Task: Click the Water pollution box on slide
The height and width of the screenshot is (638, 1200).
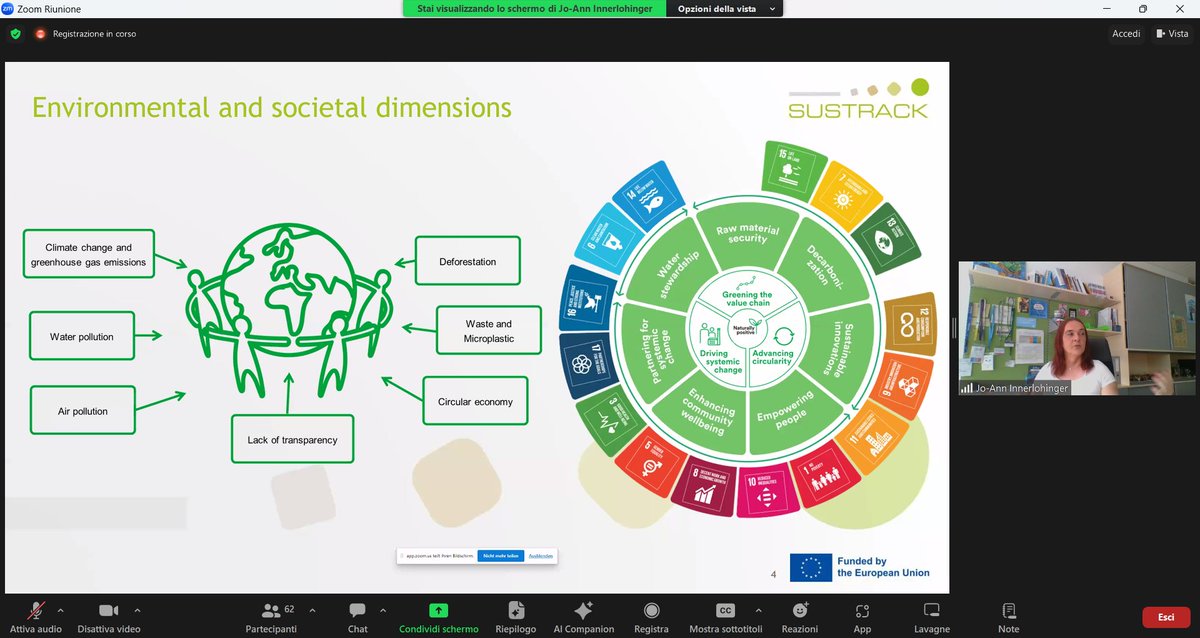Action: click(x=82, y=337)
